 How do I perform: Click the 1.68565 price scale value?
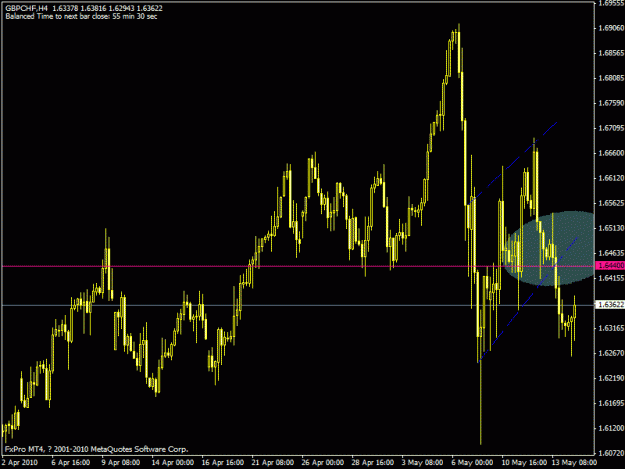coord(611,53)
